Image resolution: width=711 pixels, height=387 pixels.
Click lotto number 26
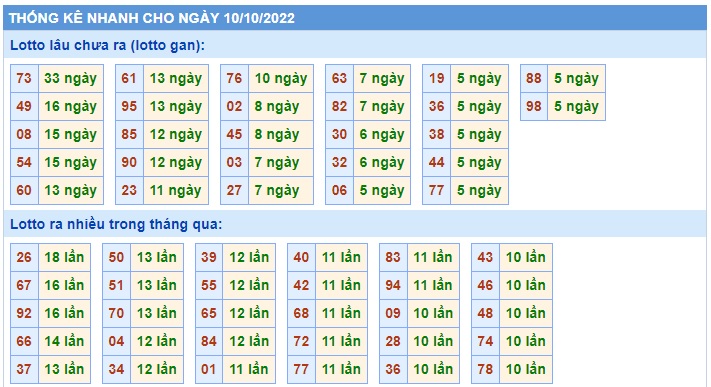(24, 258)
